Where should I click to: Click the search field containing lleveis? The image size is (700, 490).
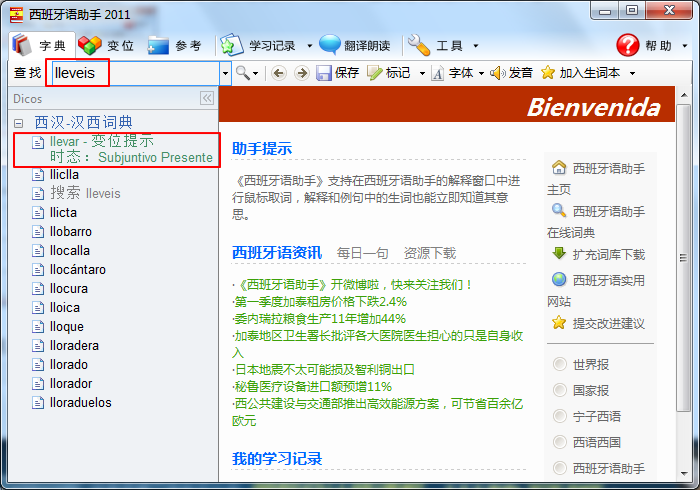[x=136, y=73]
